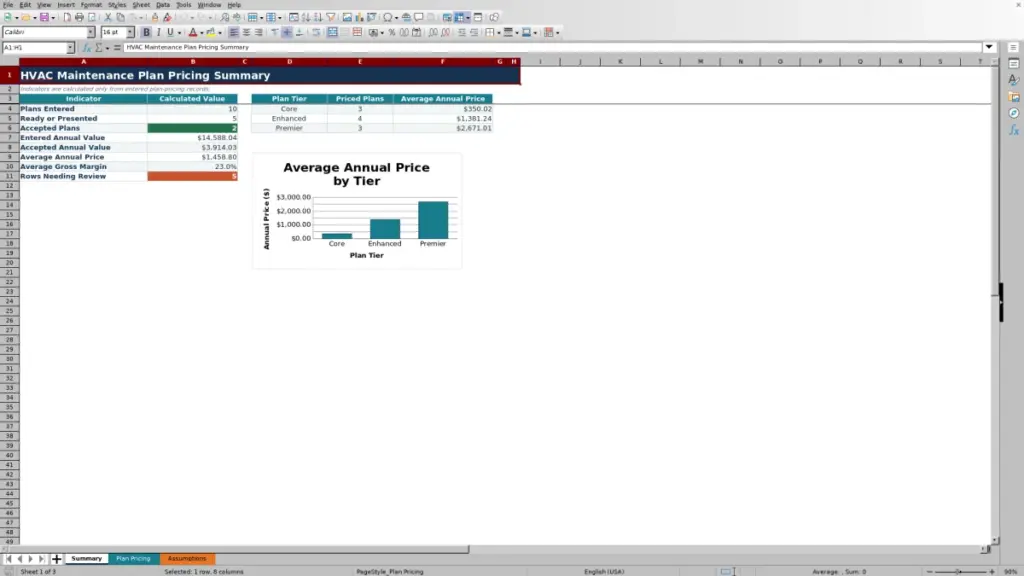Switch to the Assumptions sheet tab

pos(187,559)
